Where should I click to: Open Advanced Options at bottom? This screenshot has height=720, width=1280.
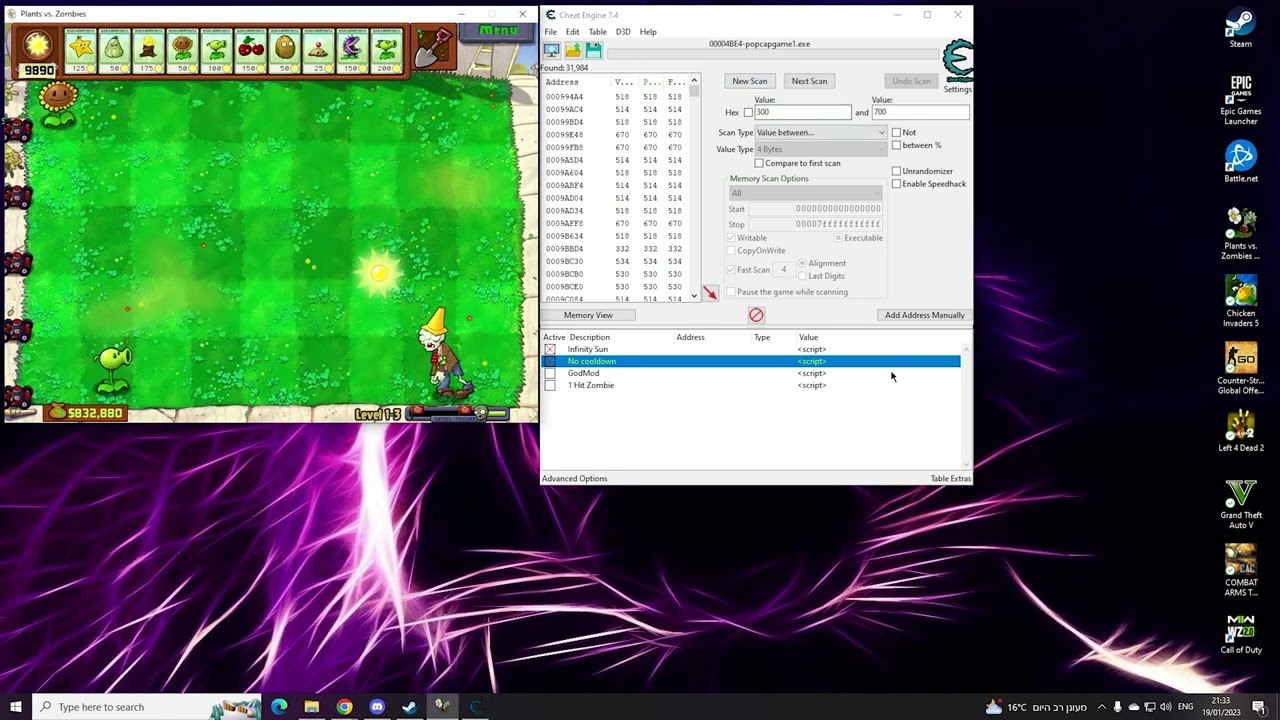pyautogui.click(x=574, y=478)
